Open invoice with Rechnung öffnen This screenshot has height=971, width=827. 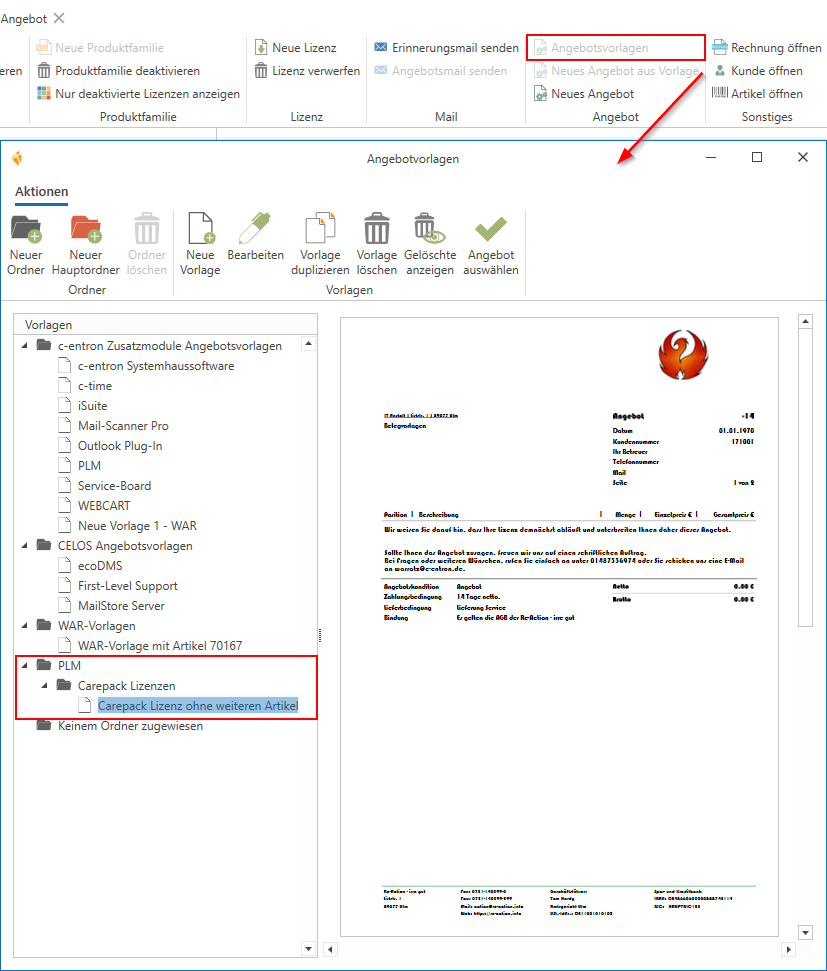pyautogui.click(x=766, y=48)
